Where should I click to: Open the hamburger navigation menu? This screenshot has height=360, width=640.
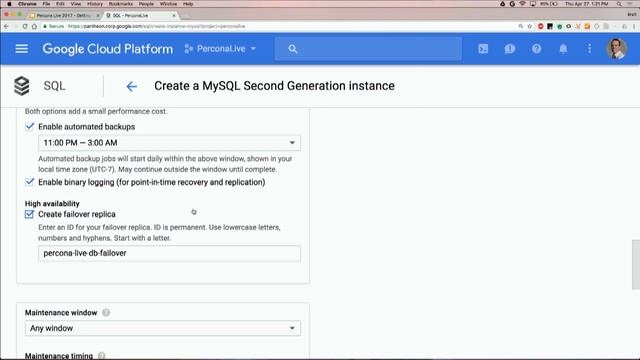22,49
